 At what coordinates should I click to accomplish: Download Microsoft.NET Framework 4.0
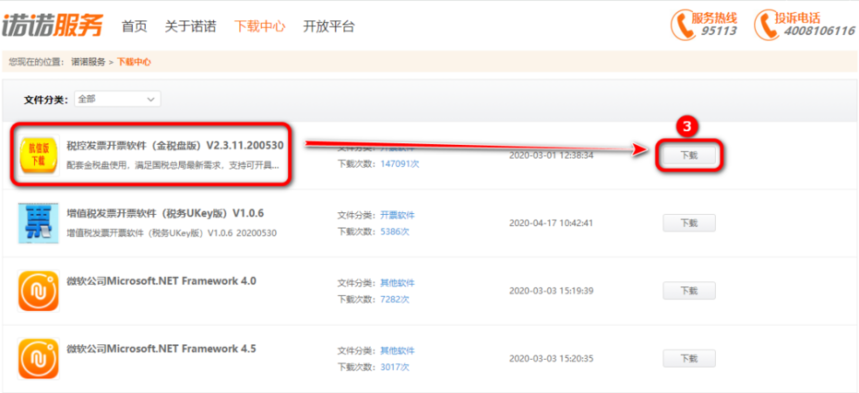689,291
